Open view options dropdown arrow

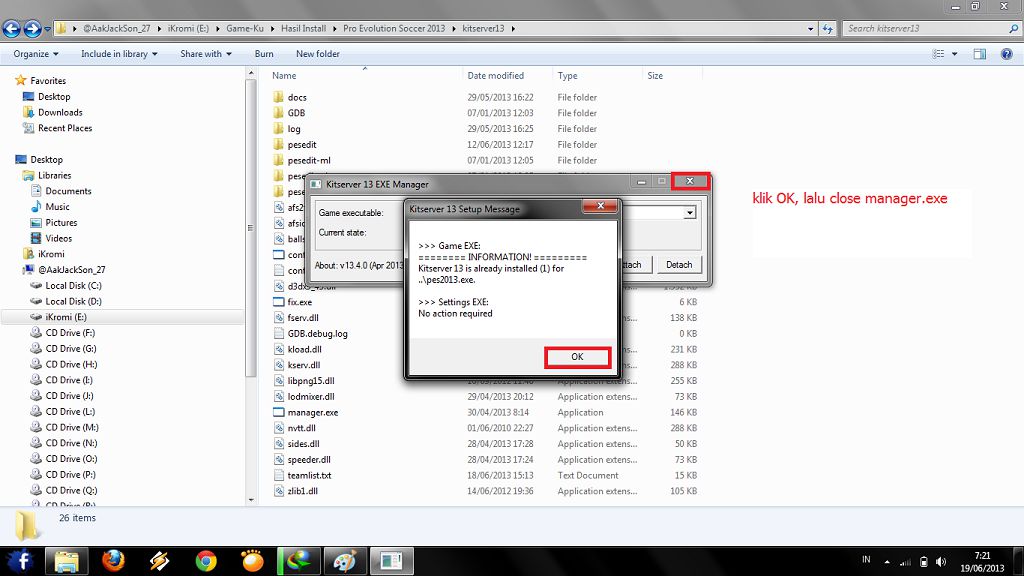955,54
